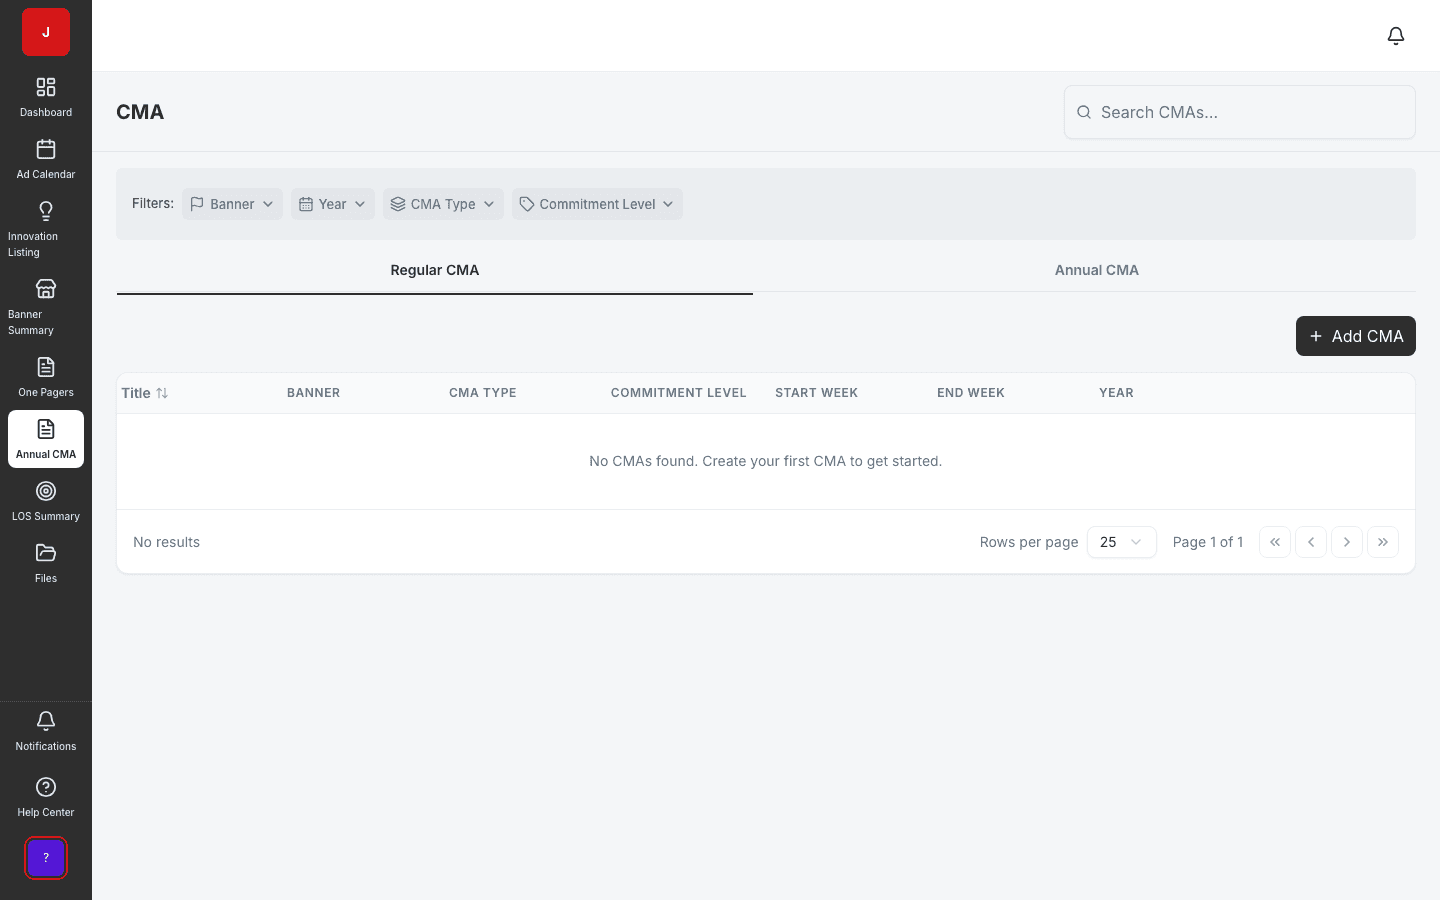Image resolution: width=1440 pixels, height=900 pixels.
Task: Sort by Title column arrows
Action: [162, 393]
